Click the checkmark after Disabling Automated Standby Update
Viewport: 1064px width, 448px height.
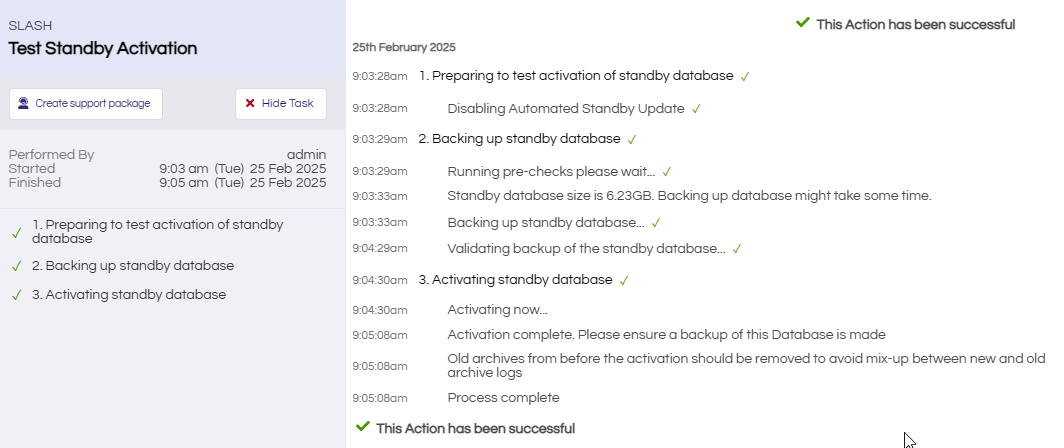[x=696, y=109]
